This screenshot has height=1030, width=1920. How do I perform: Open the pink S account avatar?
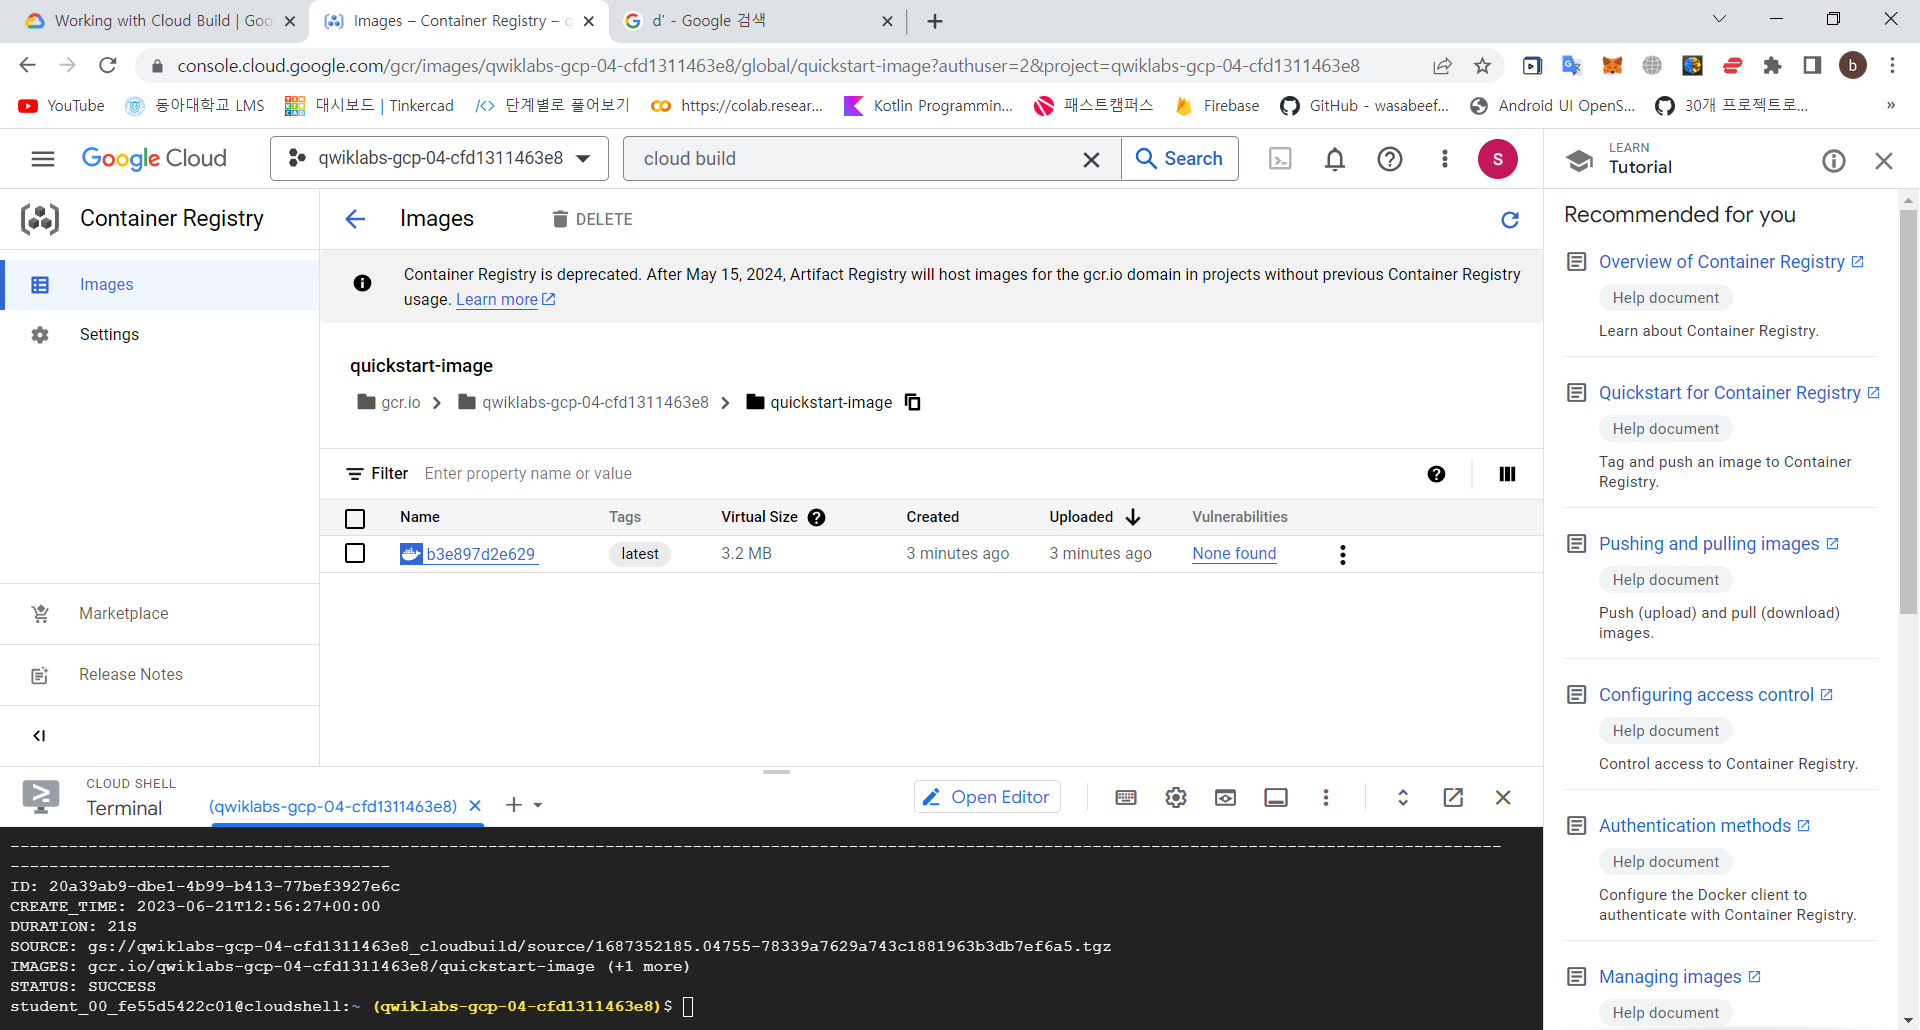click(x=1497, y=159)
